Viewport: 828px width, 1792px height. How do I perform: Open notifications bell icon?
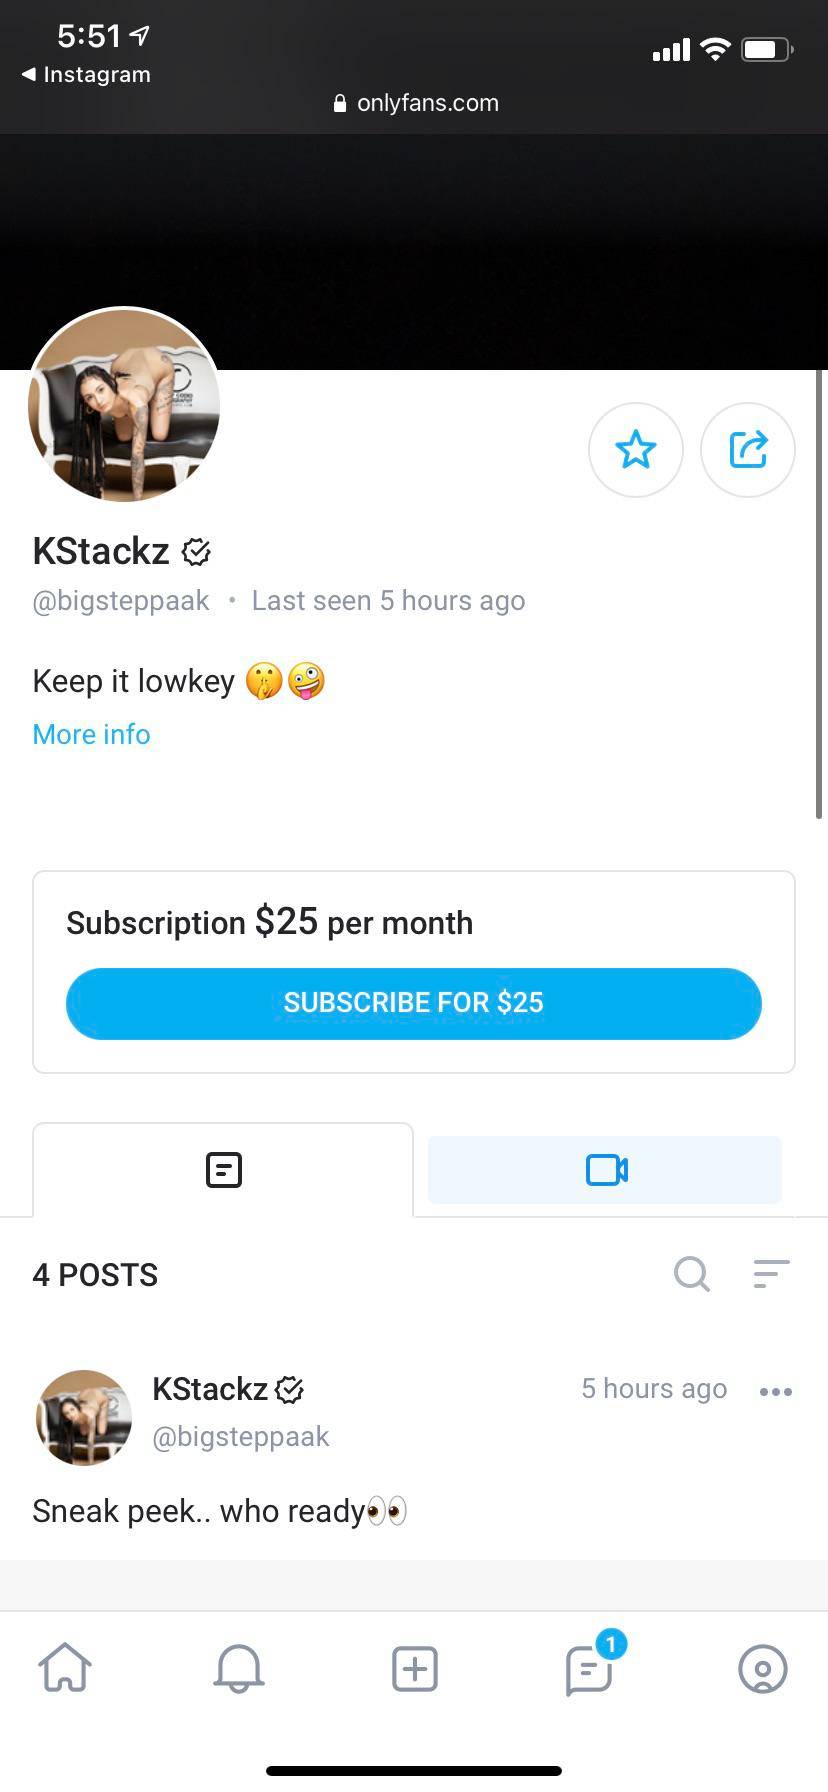point(239,1668)
